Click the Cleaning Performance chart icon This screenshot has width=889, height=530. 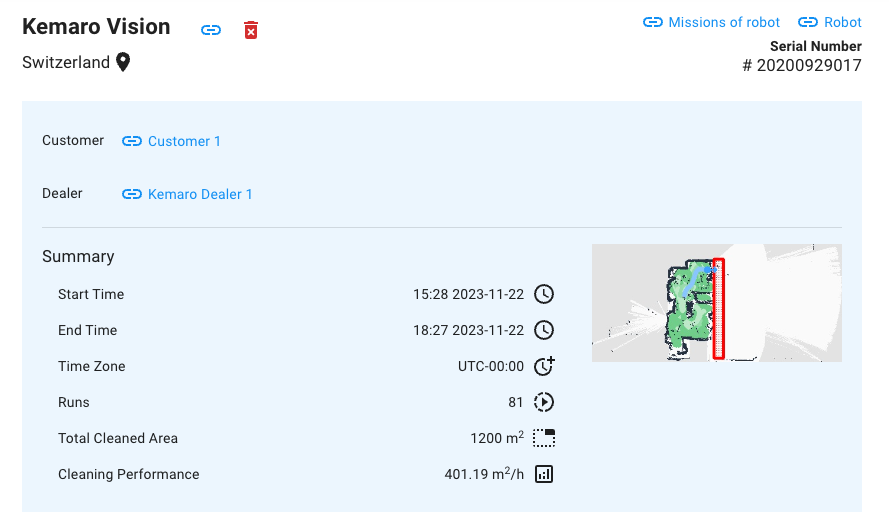544,474
